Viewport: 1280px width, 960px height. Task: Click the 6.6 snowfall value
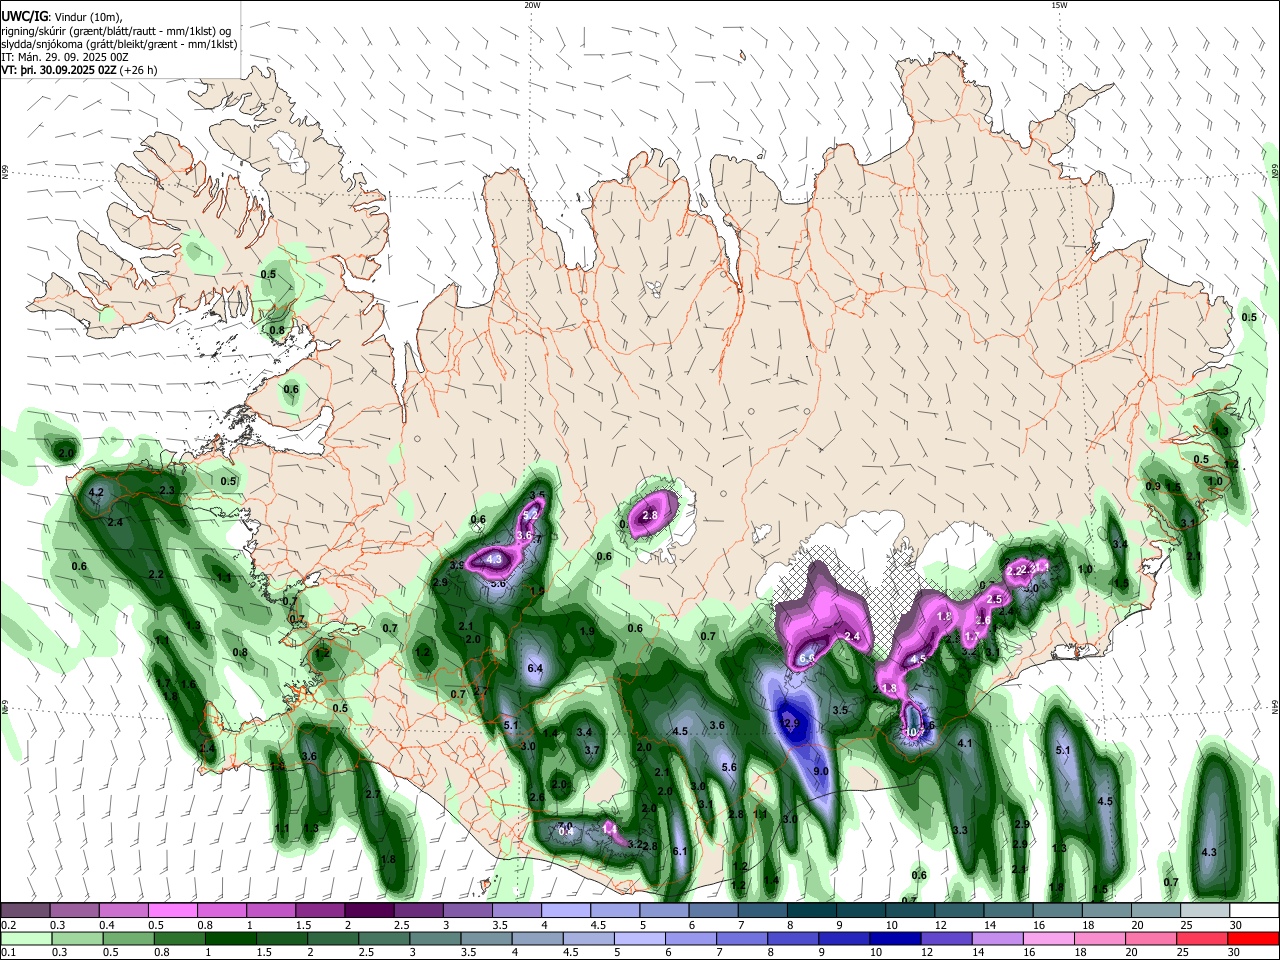pos(807,657)
